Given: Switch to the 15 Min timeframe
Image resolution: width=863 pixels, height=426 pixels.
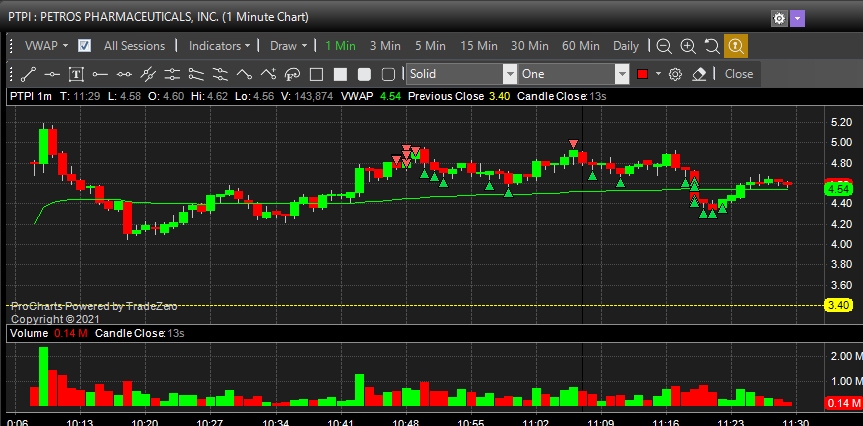Looking at the screenshot, I should [x=478, y=46].
